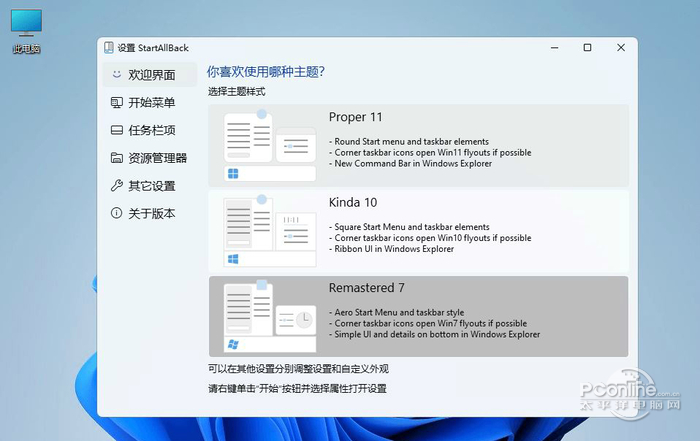Click 'Aero Start Menu and taskbar style' text

(x=399, y=312)
